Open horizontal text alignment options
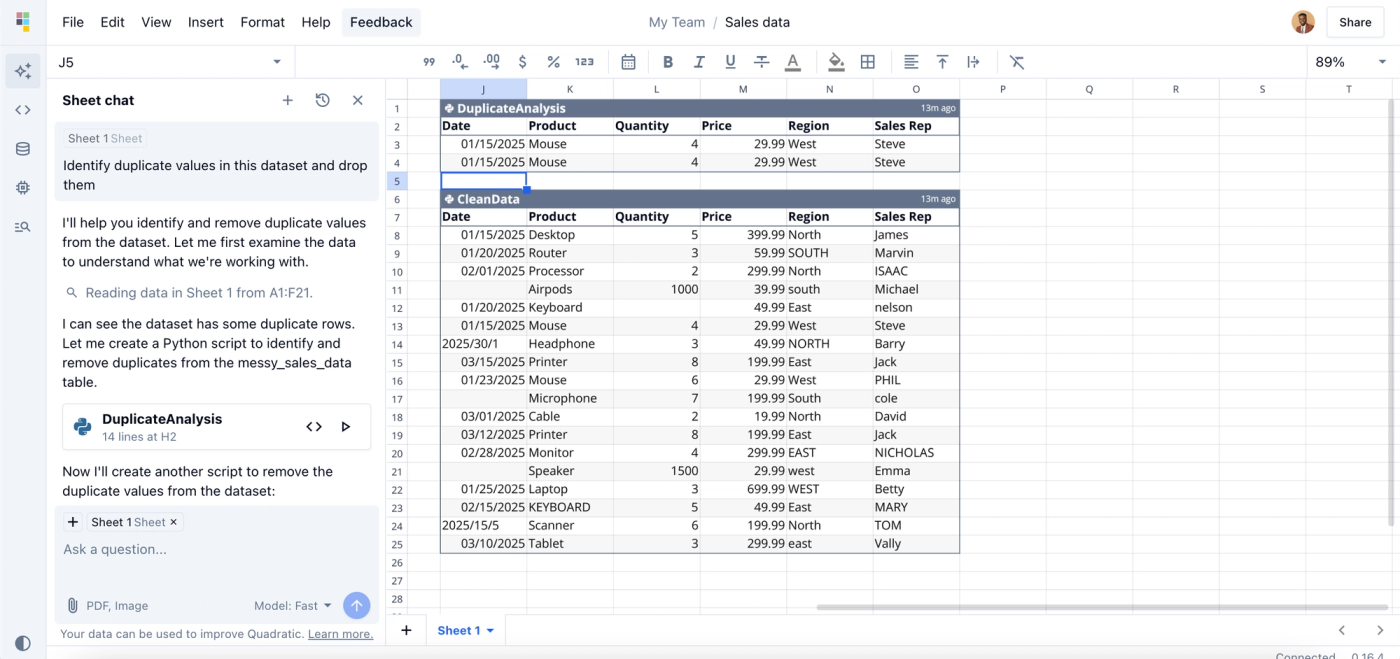 click(911, 62)
